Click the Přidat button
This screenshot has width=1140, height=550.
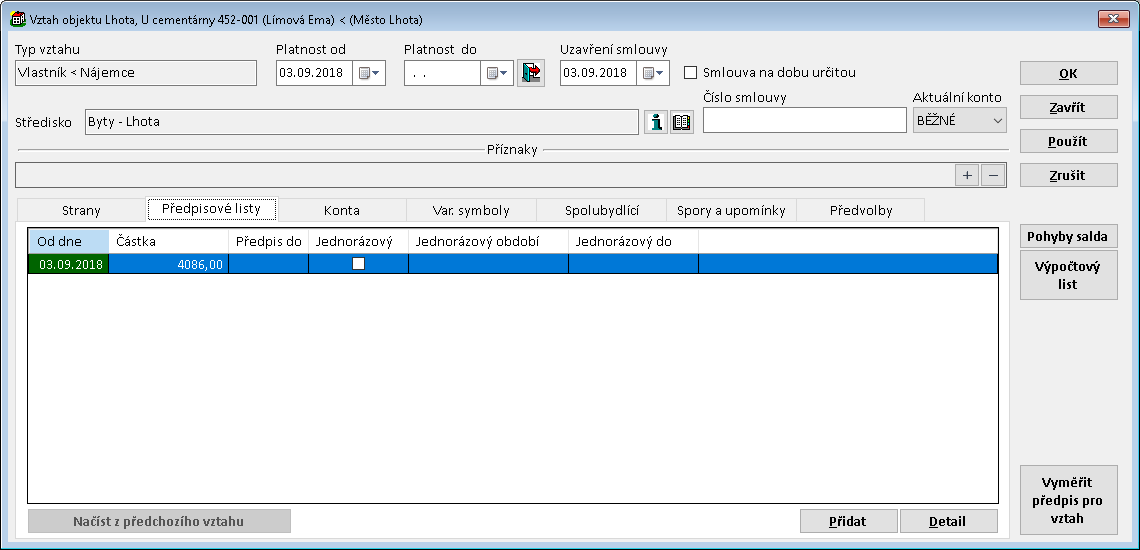coord(848,521)
